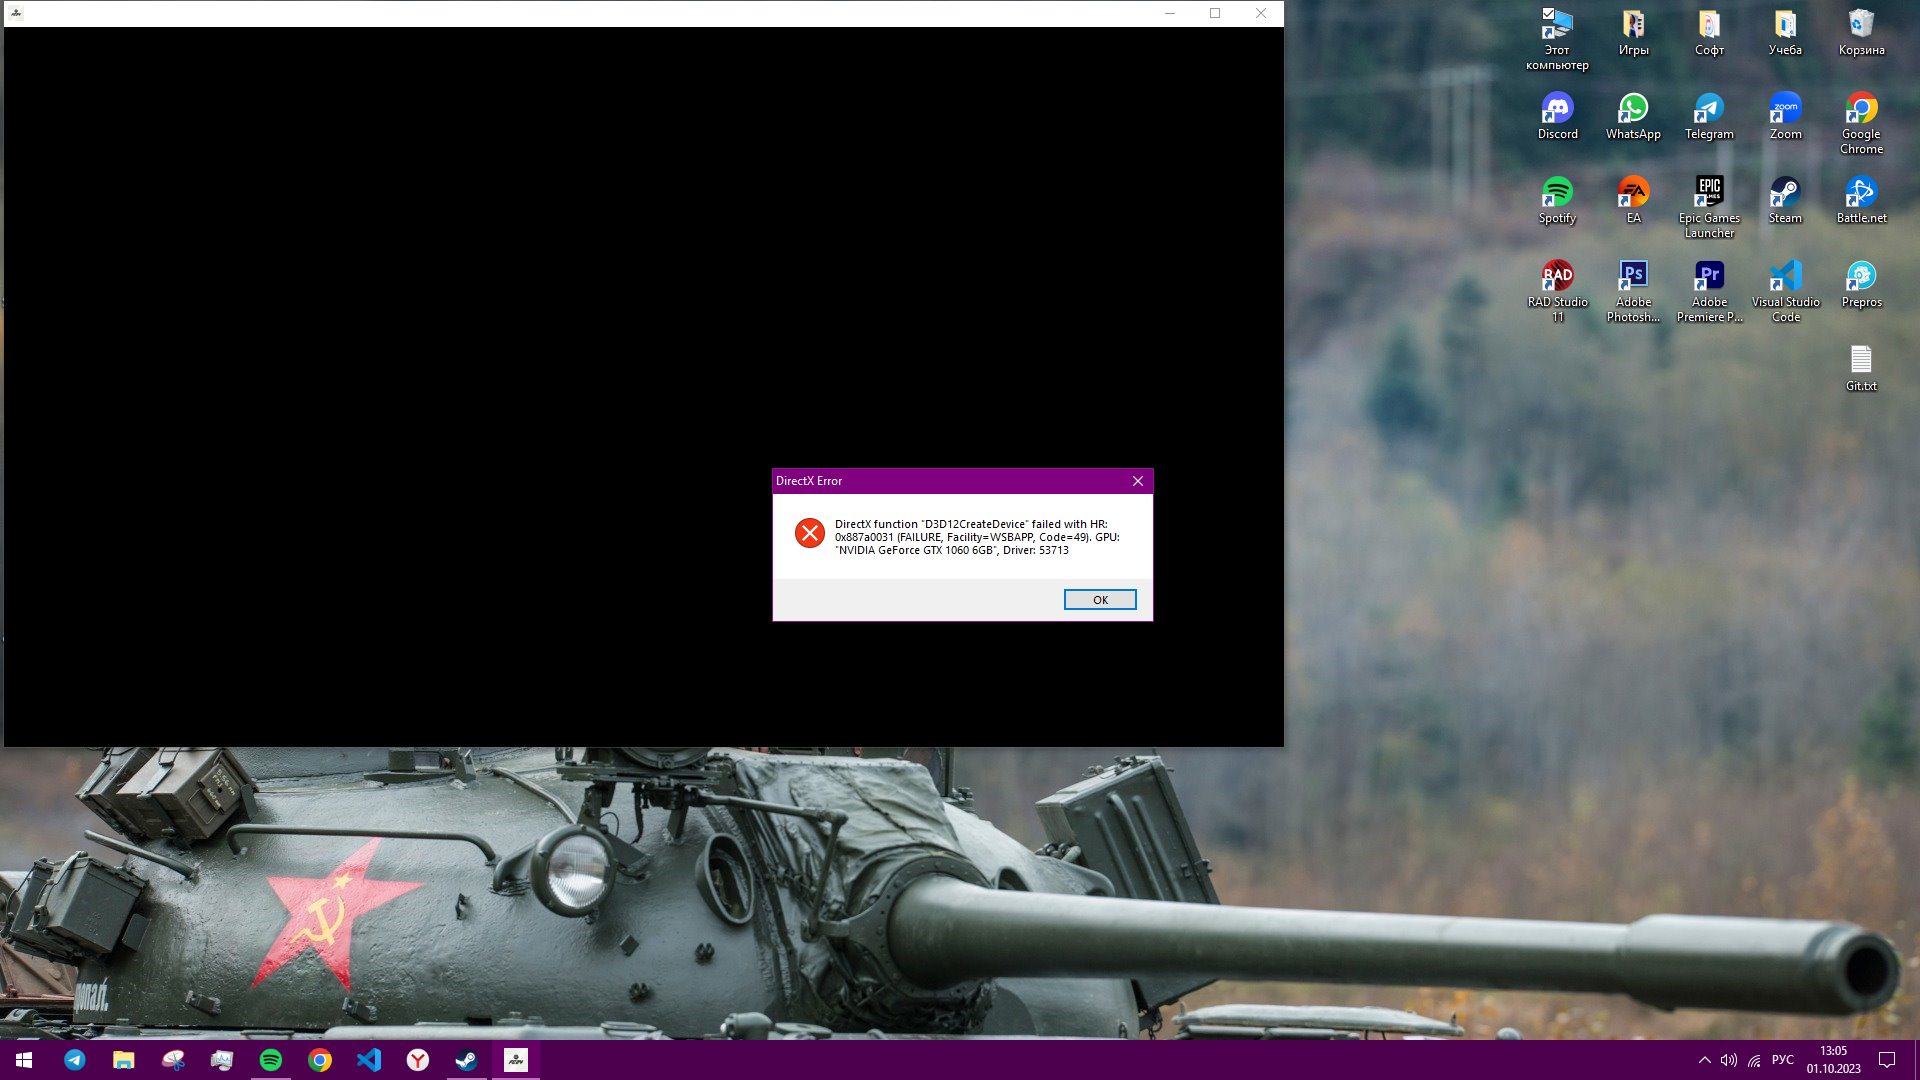Image resolution: width=1920 pixels, height=1080 pixels.
Task: Open the notification center
Action: pyautogui.click(x=1887, y=1060)
